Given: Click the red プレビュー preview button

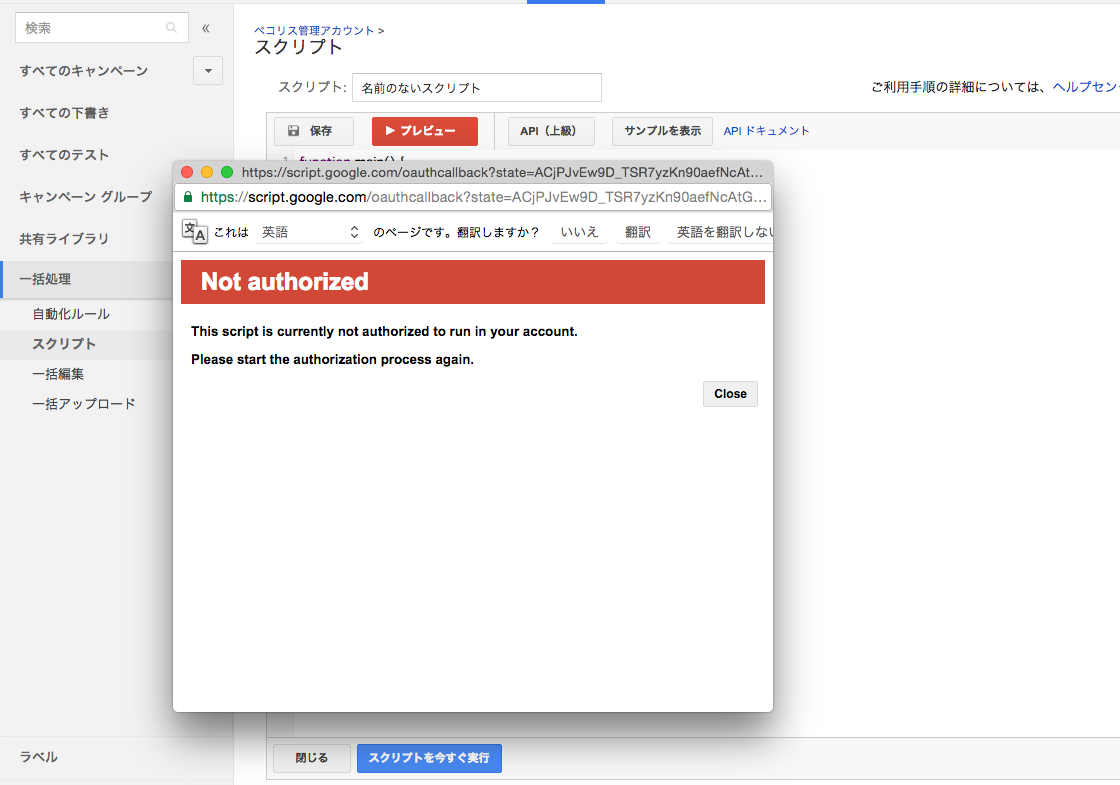Looking at the screenshot, I should click(x=424, y=131).
